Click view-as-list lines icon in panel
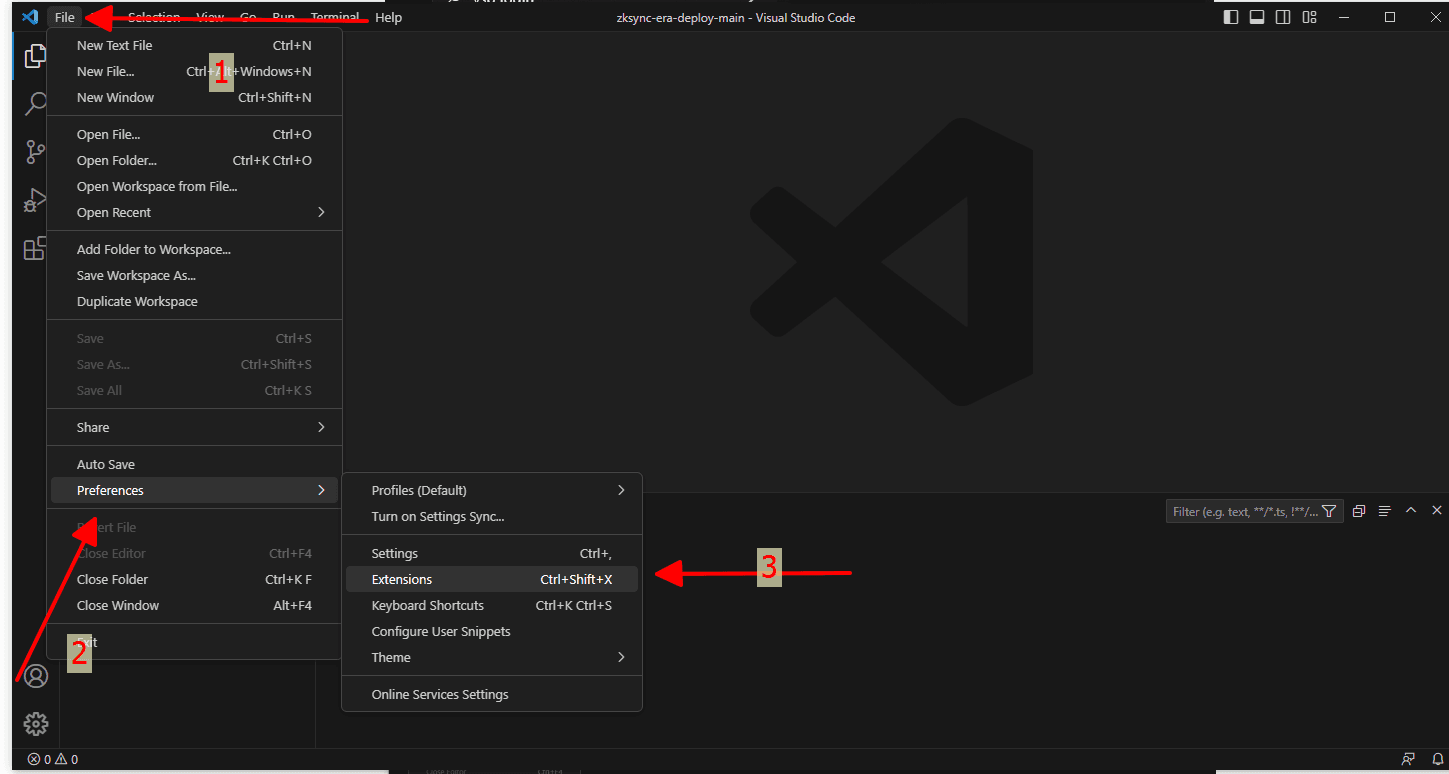The image size is (1449, 774). pyautogui.click(x=1384, y=511)
